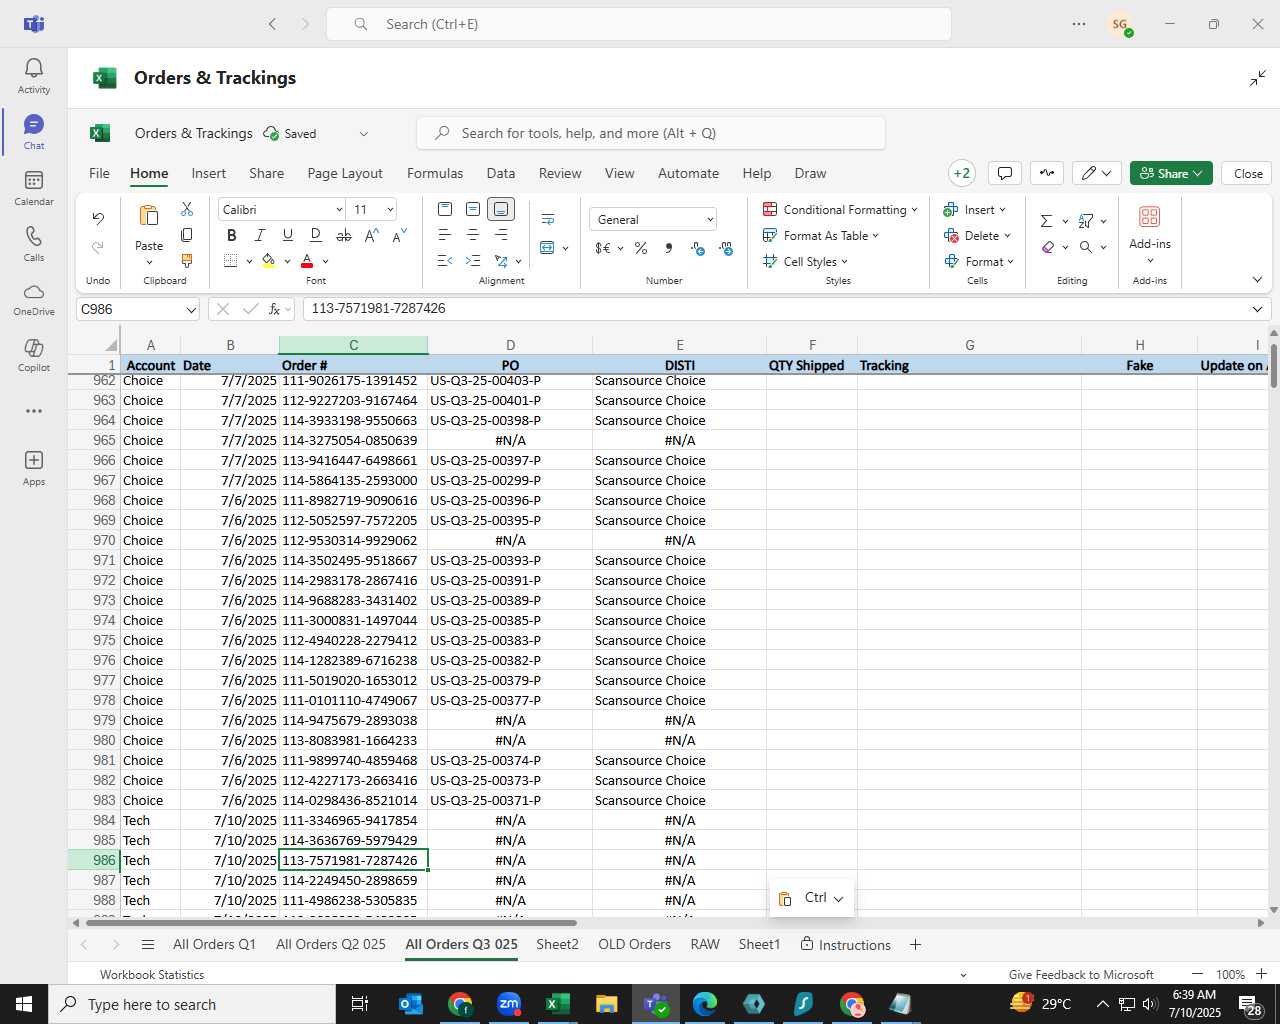Click the zoom out minus control

(1197, 974)
